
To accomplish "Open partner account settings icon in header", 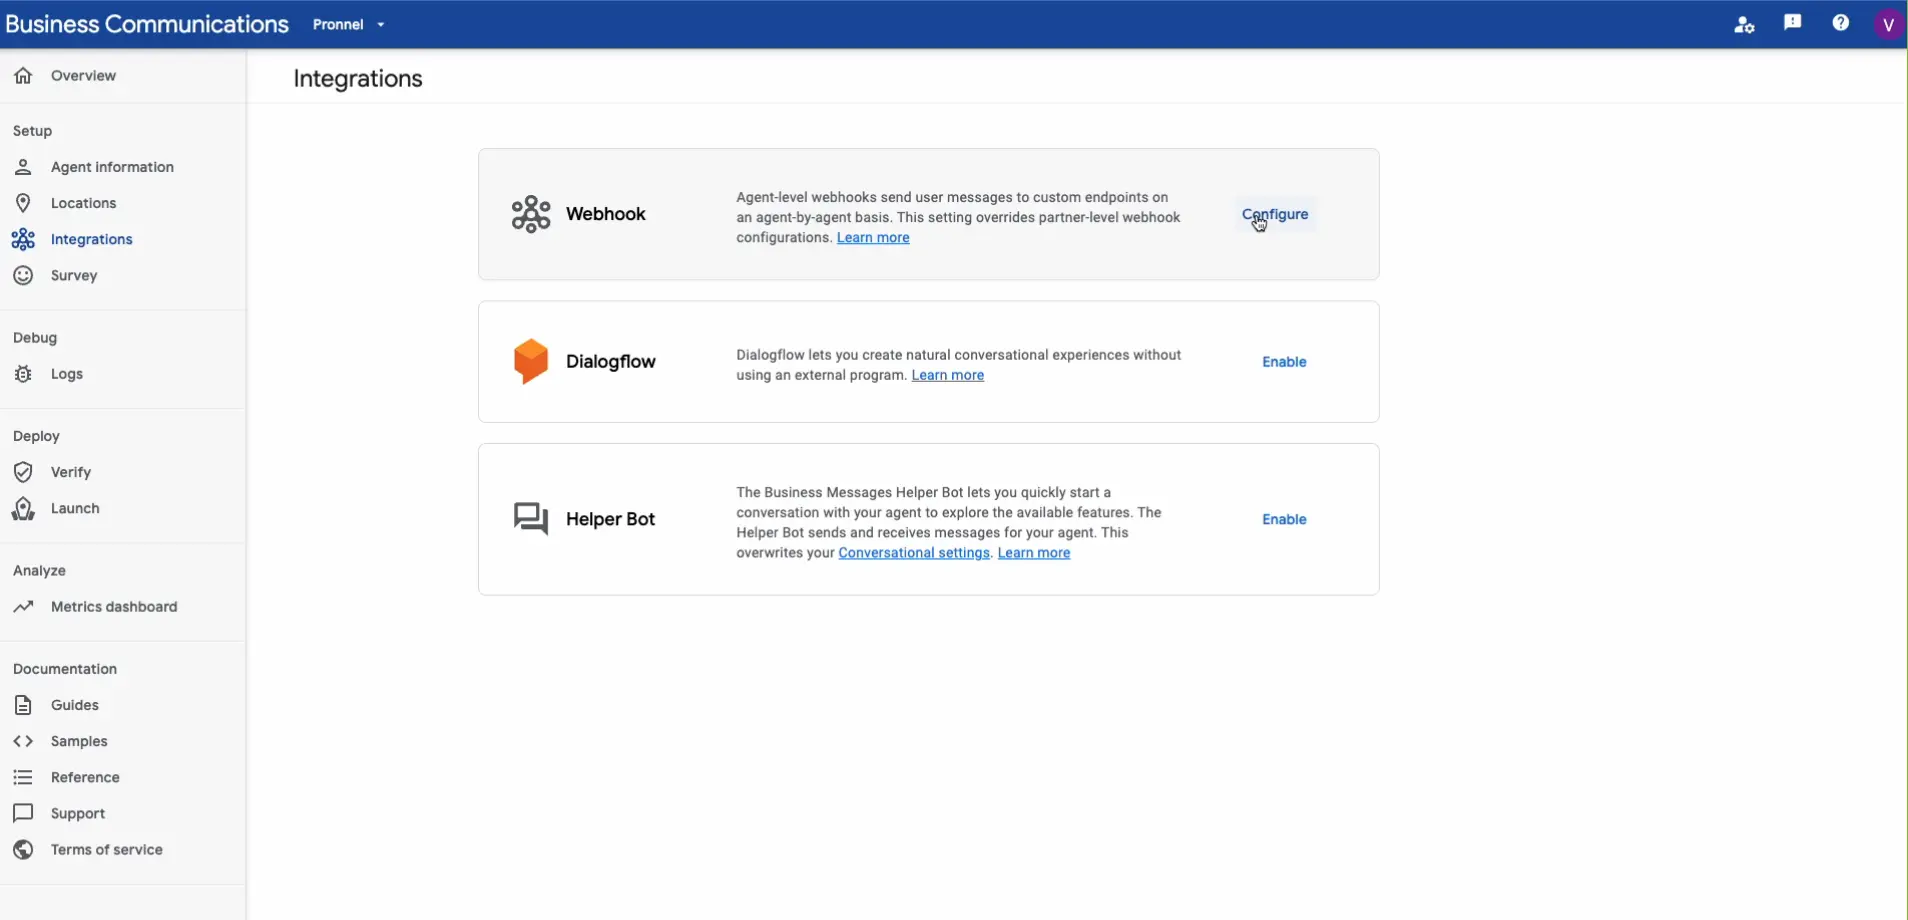I will pos(1744,25).
